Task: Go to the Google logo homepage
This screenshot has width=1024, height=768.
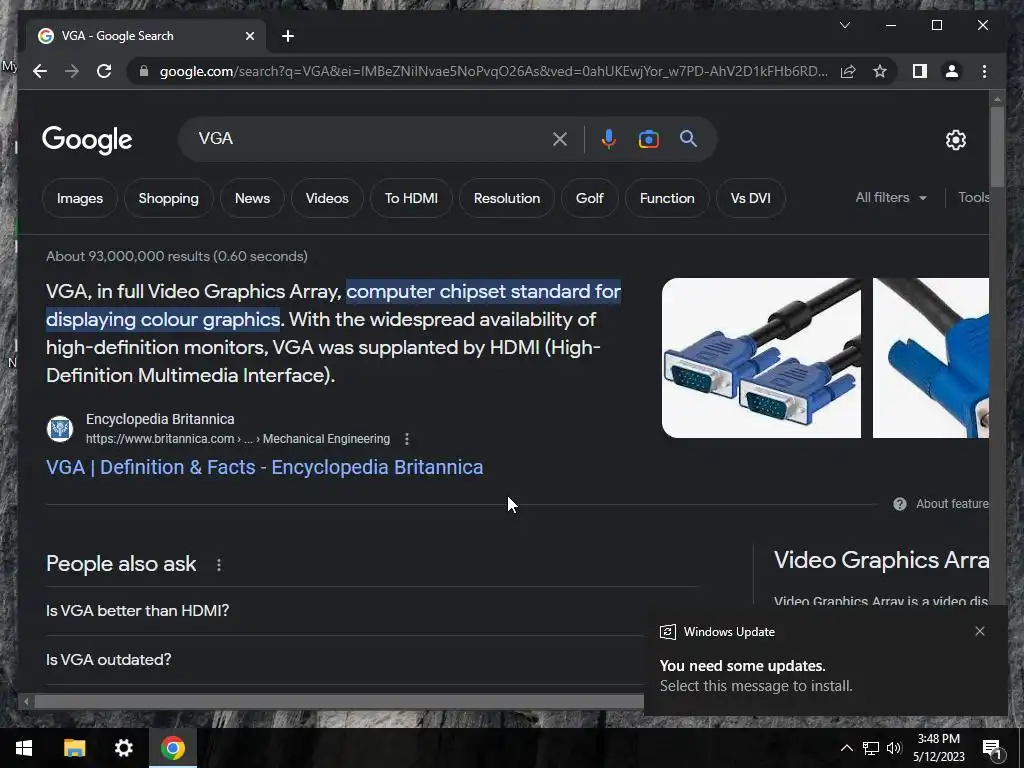Action: pos(87,139)
